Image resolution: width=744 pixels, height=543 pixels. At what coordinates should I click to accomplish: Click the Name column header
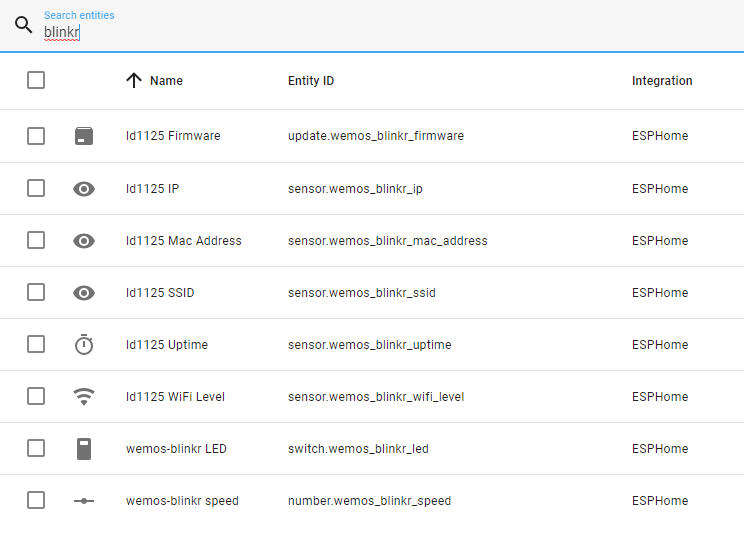tap(166, 81)
